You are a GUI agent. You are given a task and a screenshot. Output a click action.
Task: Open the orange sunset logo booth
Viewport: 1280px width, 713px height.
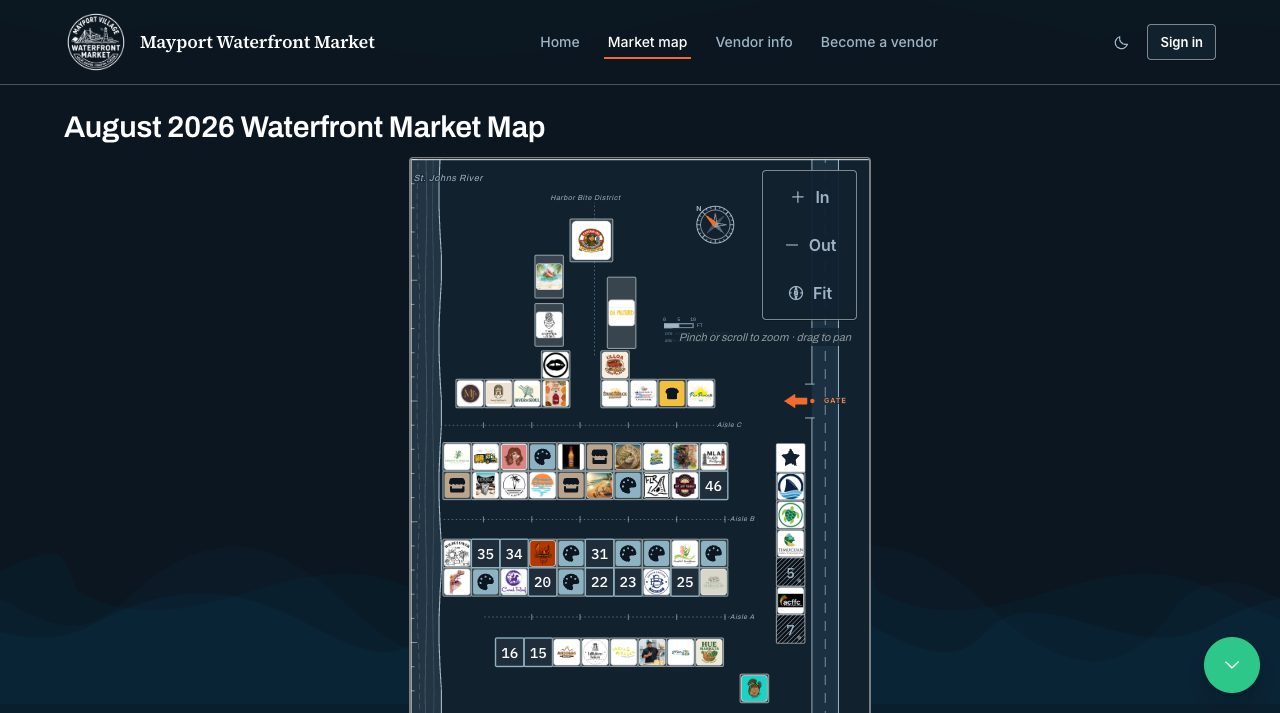point(542,486)
